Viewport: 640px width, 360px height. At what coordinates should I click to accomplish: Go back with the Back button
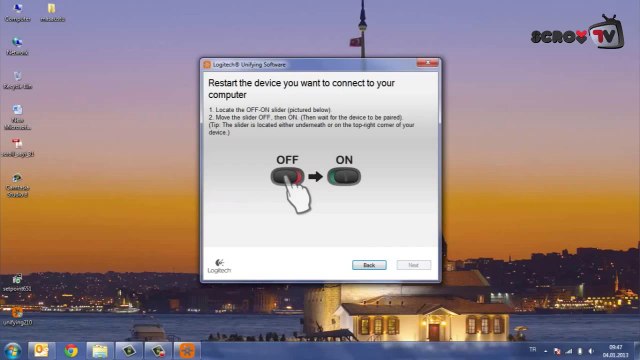click(x=369, y=265)
